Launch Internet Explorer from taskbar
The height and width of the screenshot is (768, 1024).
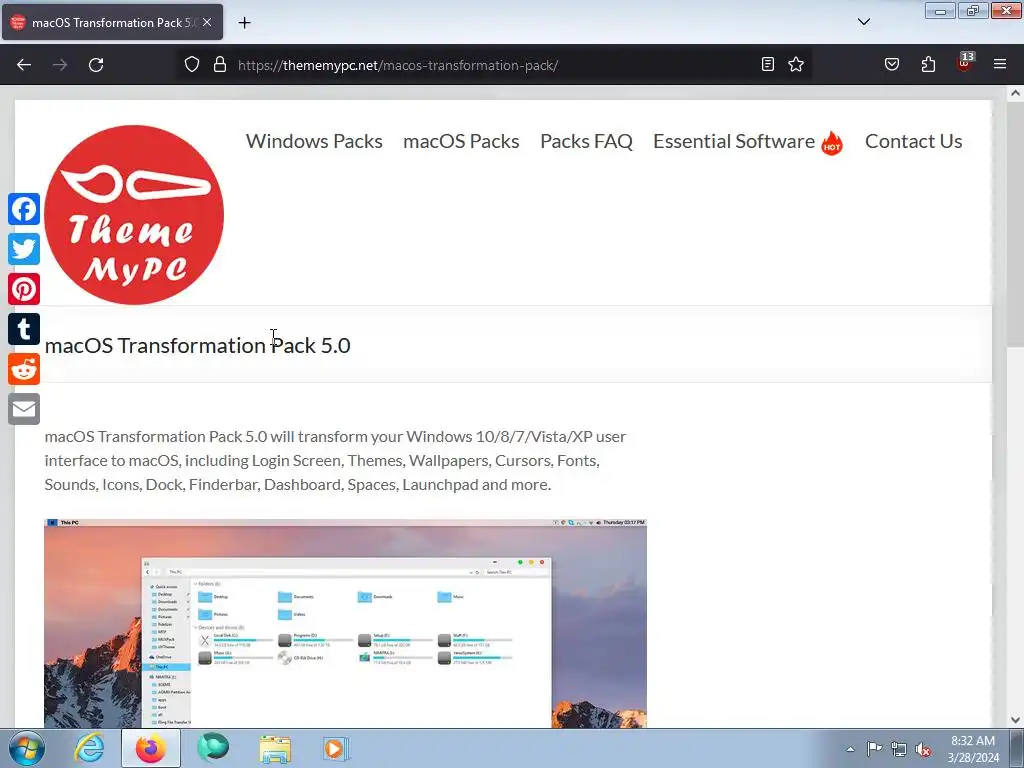pos(89,748)
